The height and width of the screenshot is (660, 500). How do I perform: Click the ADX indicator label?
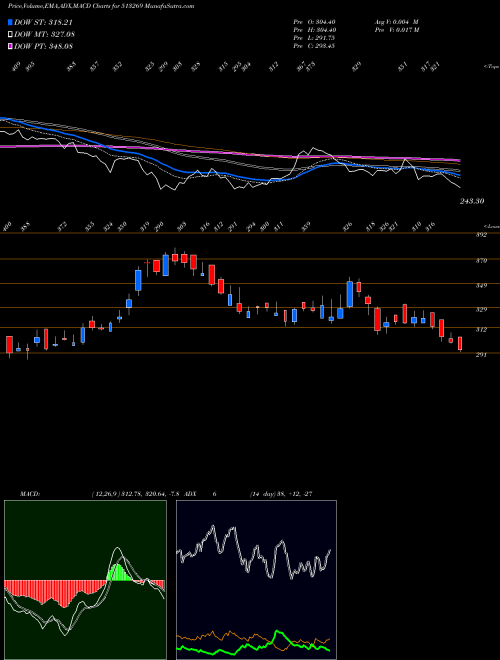click(190, 494)
